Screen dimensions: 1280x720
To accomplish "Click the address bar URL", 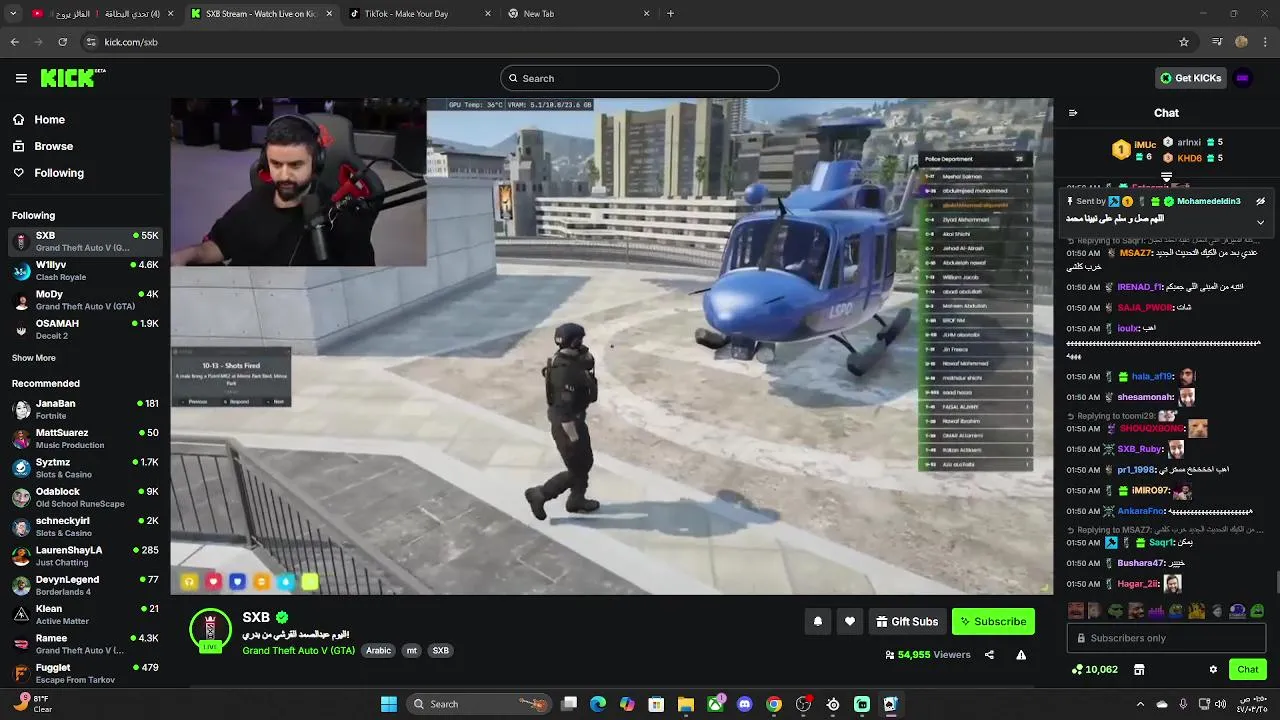I will tap(131, 42).
